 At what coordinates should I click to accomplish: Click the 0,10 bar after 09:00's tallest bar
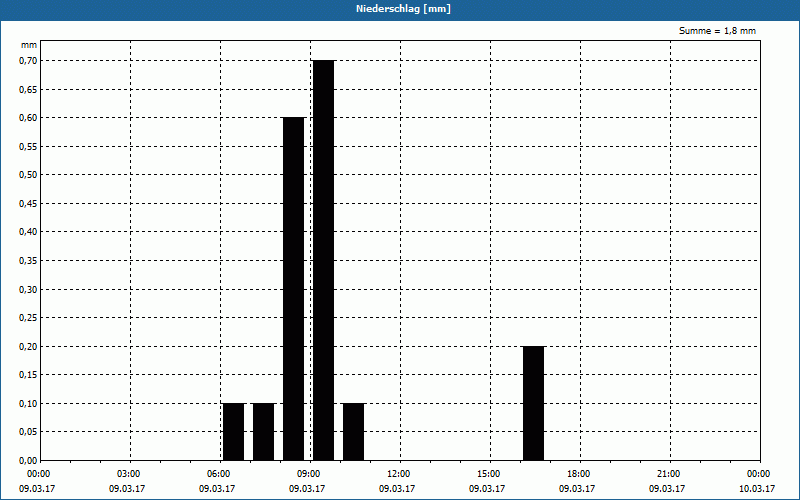point(354,432)
